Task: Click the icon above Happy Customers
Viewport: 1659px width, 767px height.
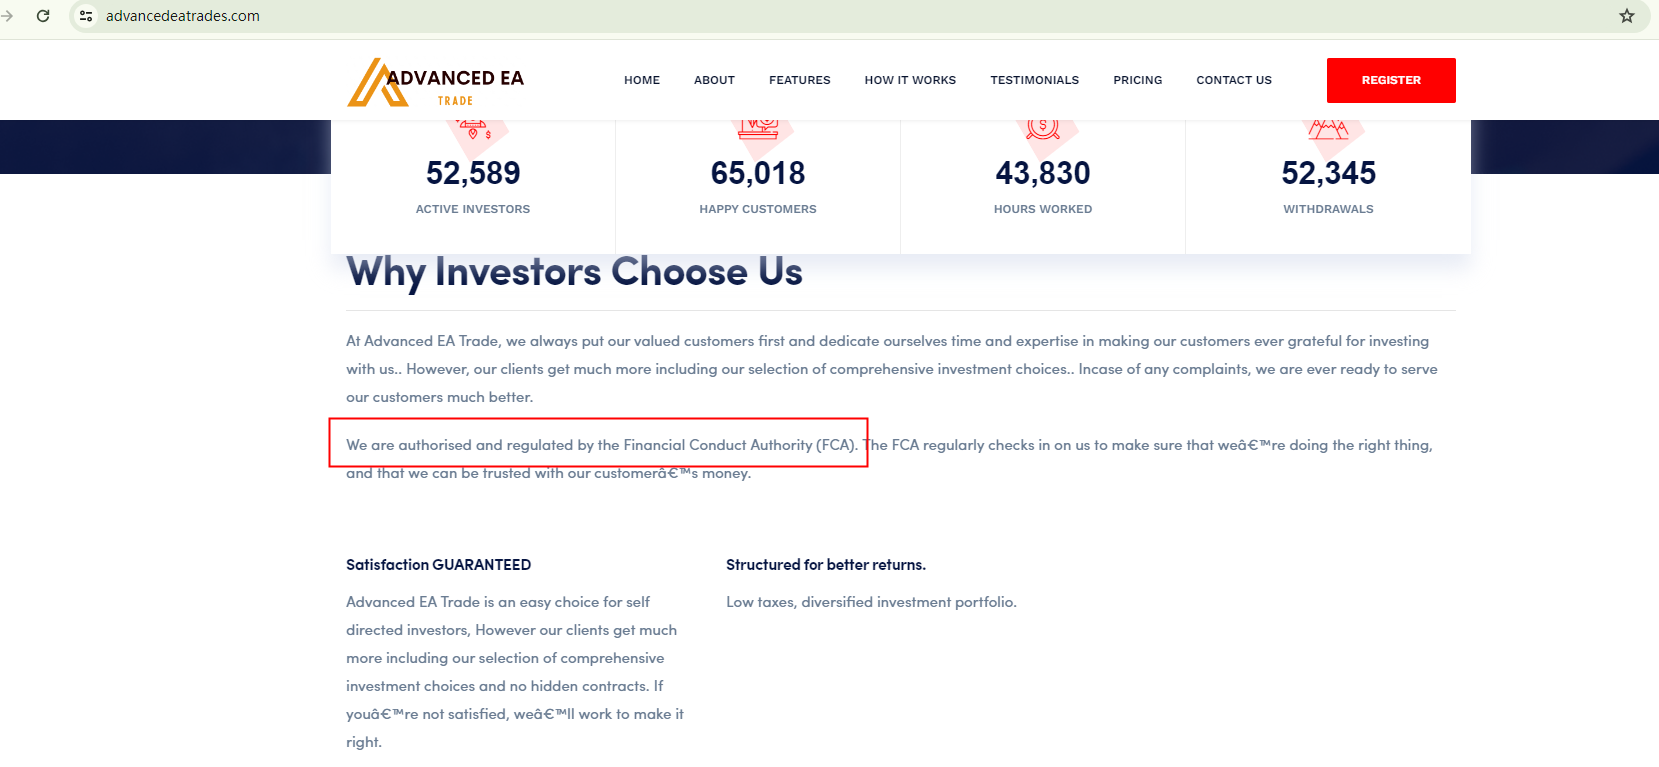Action: point(758,129)
